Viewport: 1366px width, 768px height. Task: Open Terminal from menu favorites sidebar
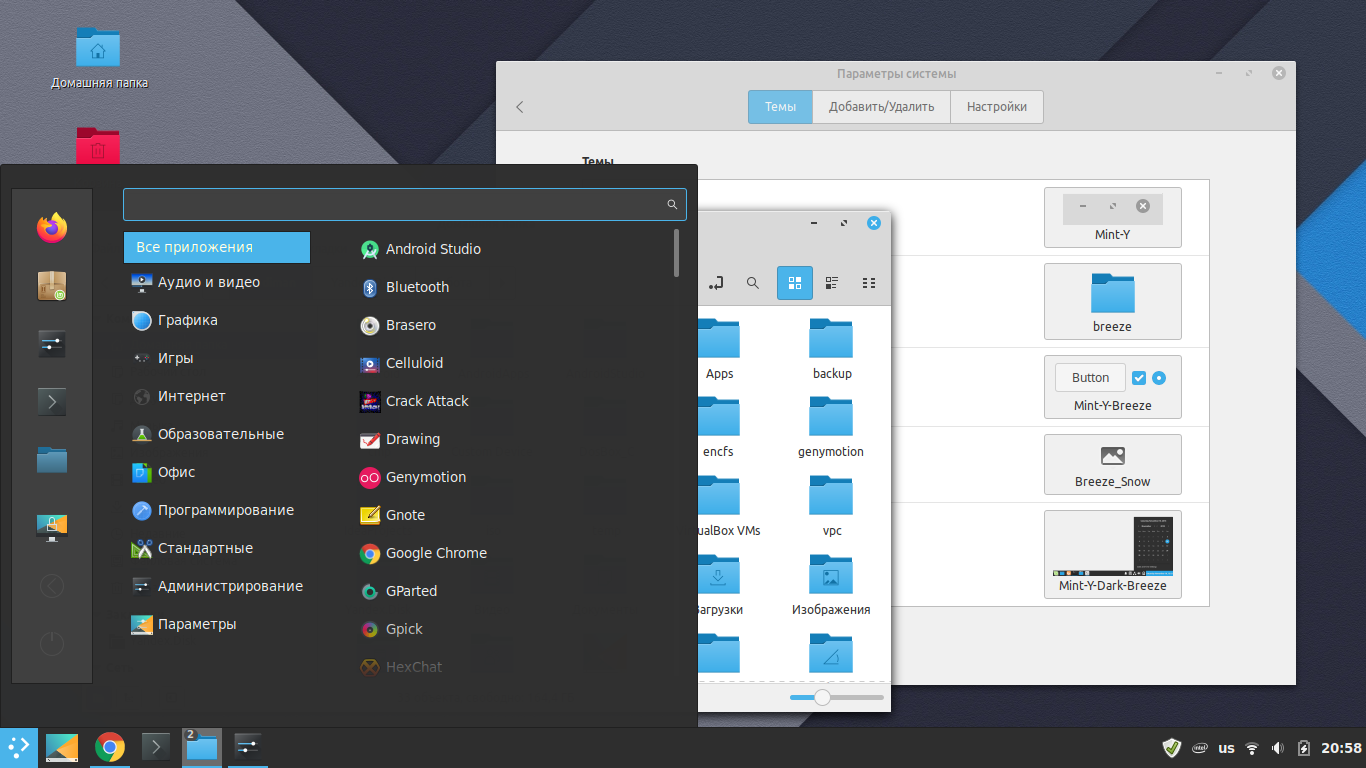[x=52, y=402]
